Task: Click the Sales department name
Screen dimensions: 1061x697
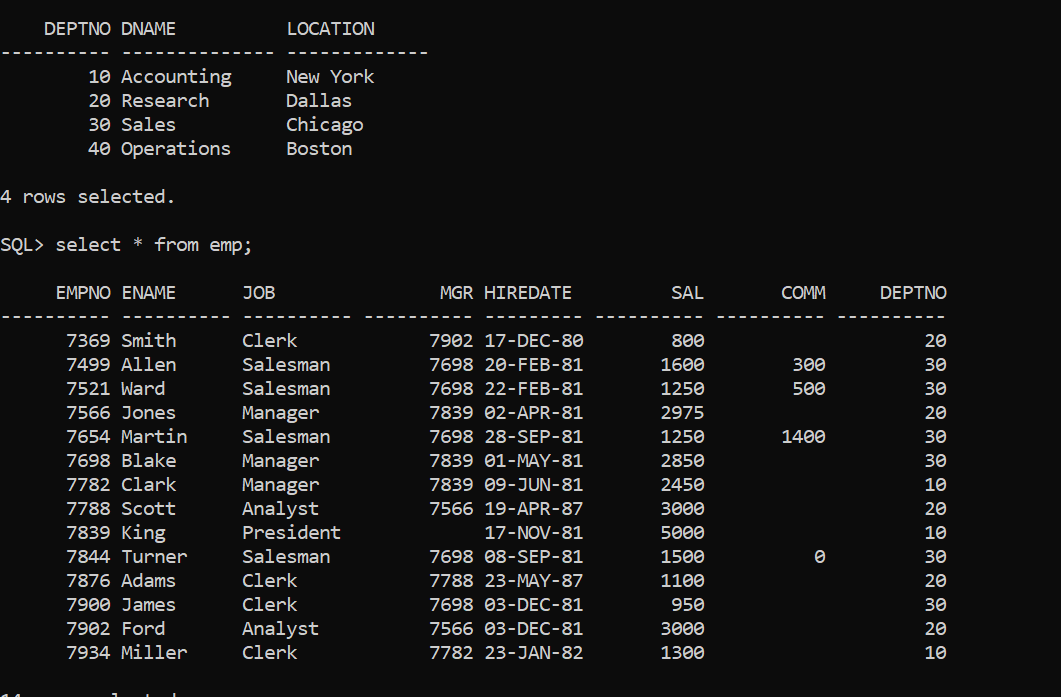Action: (x=148, y=124)
